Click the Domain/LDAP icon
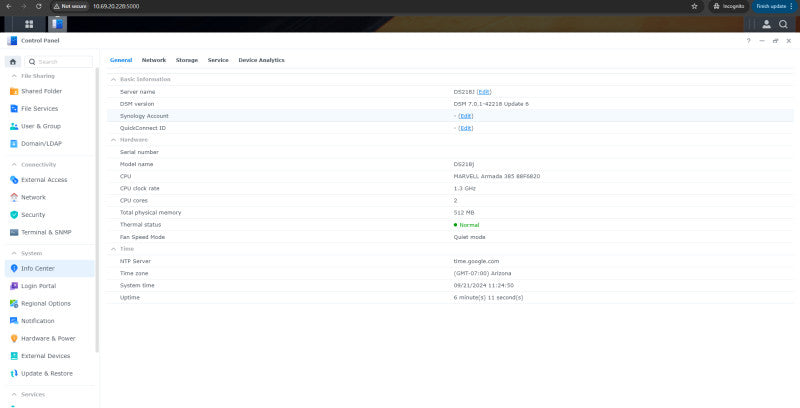The width and height of the screenshot is (800, 408). 14,144
